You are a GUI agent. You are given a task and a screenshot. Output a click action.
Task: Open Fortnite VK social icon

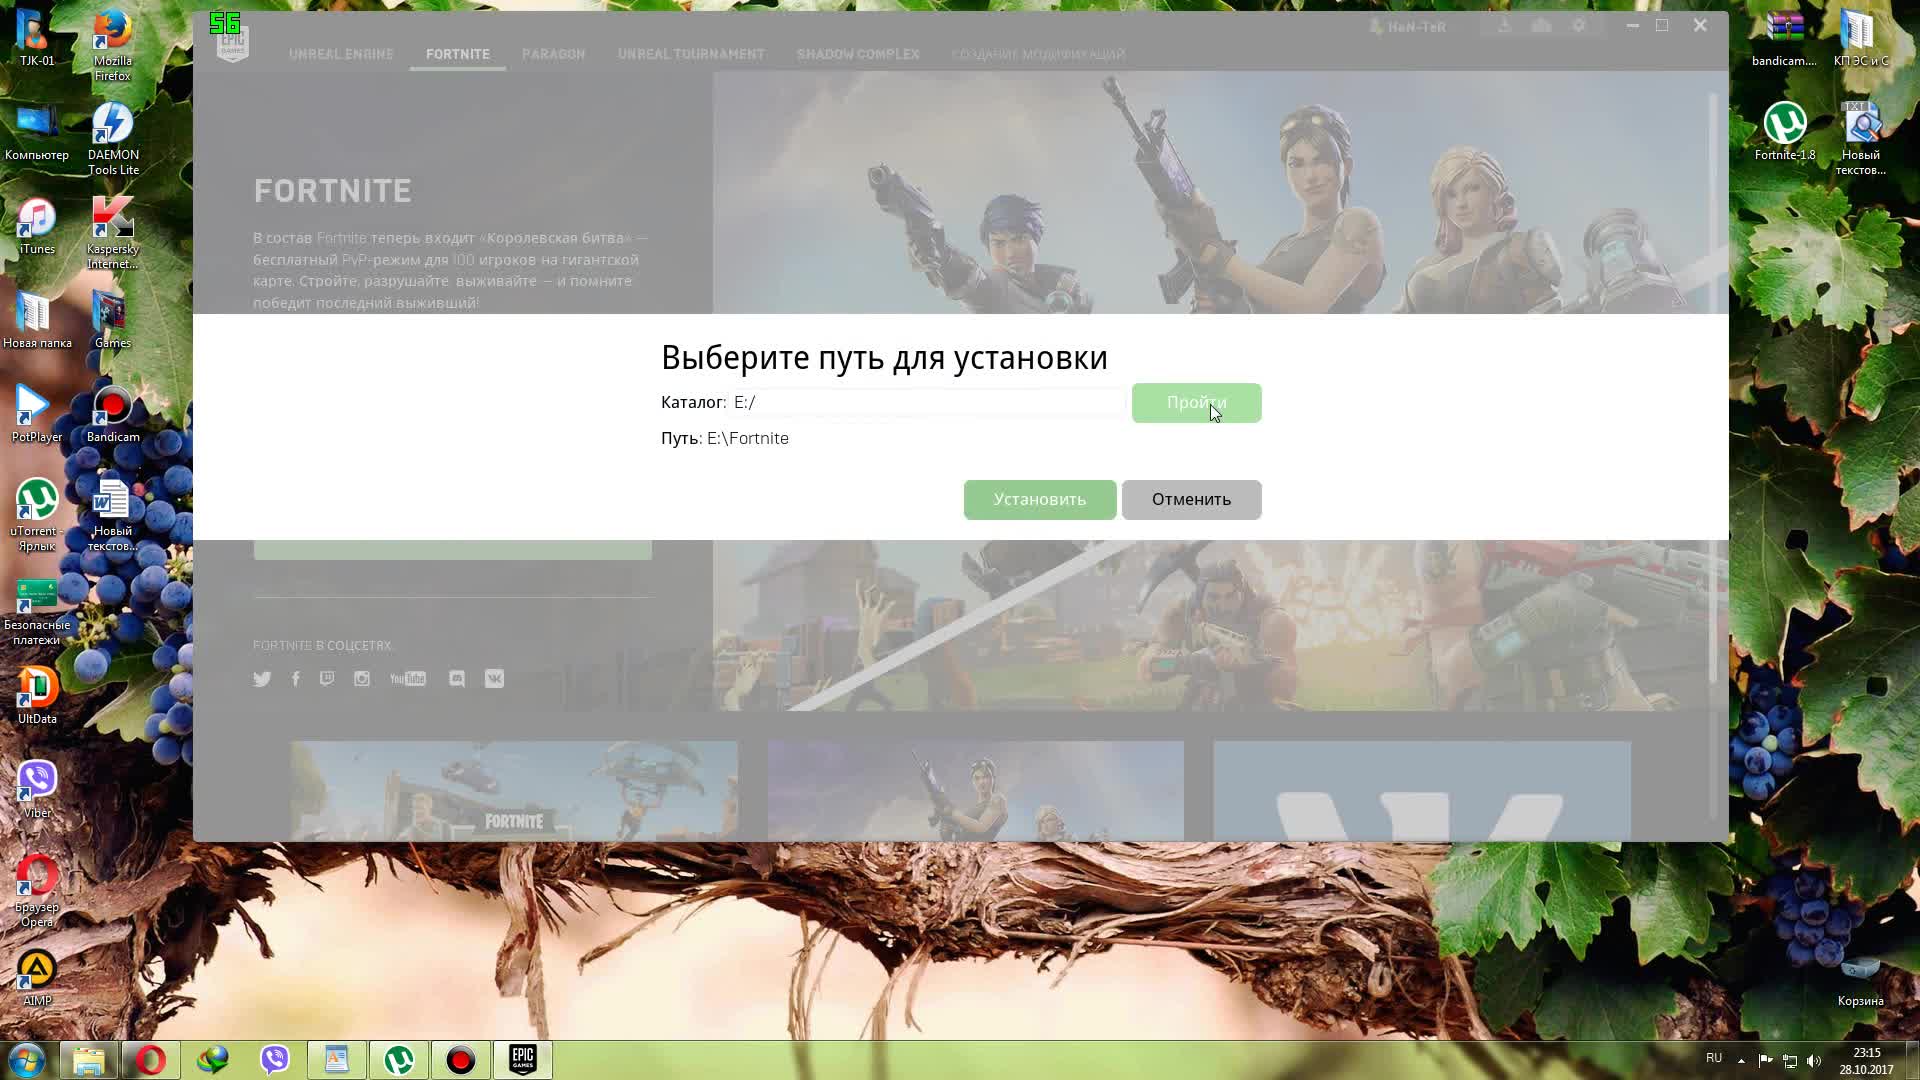tap(494, 679)
